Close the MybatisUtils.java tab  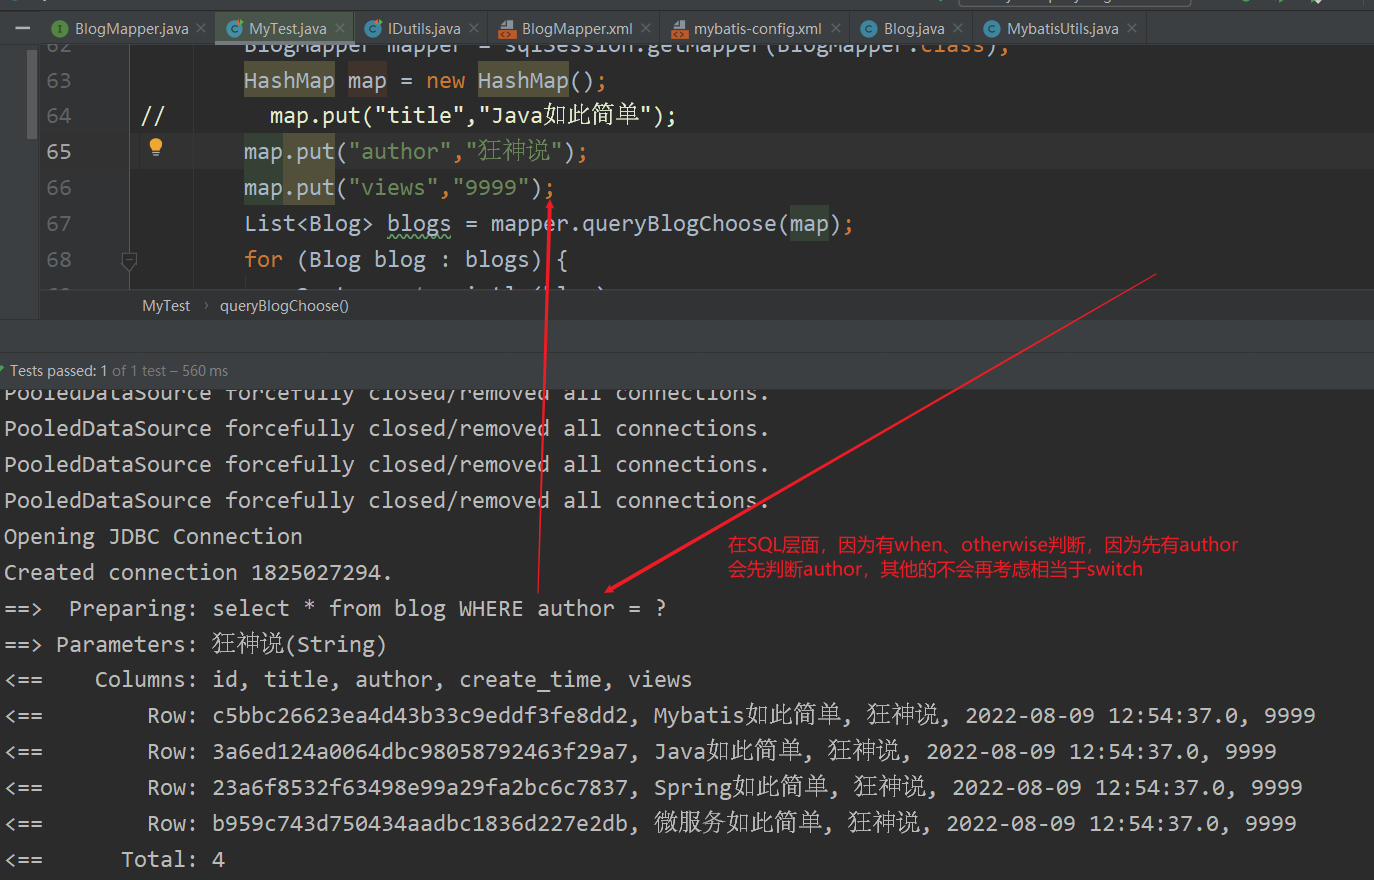point(1132,28)
